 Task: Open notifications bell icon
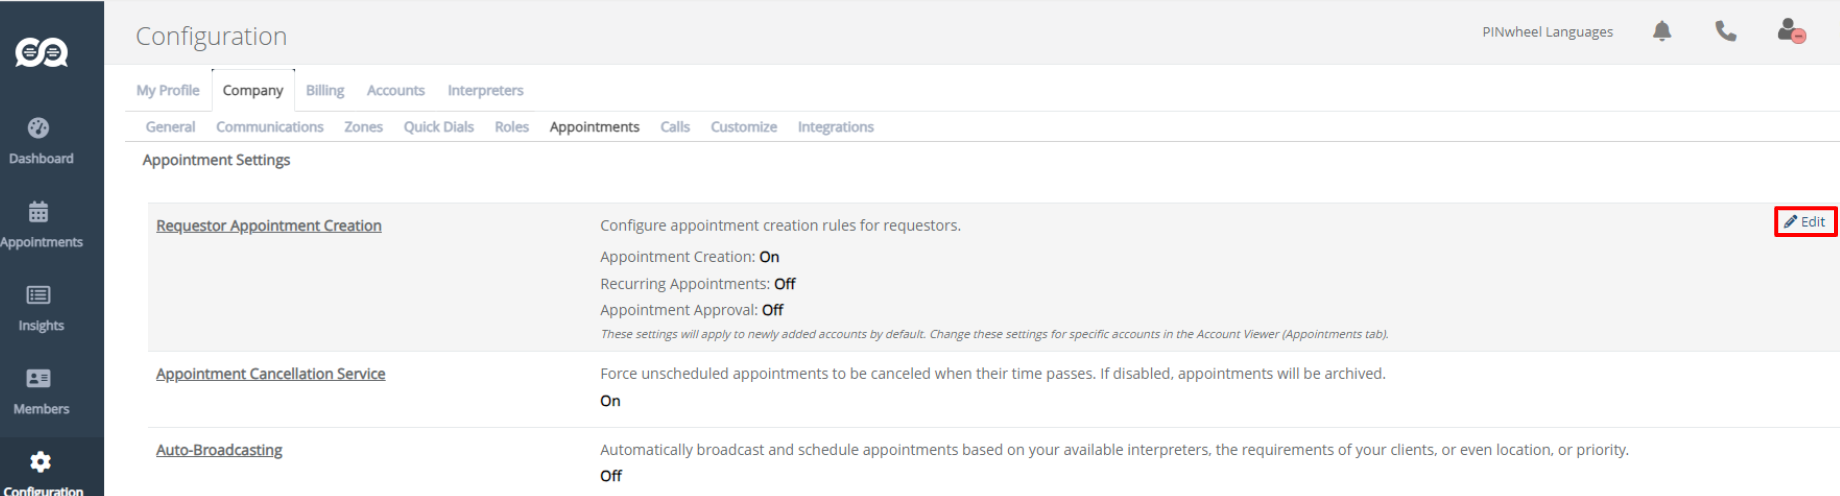pyautogui.click(x=1662, y=31)
